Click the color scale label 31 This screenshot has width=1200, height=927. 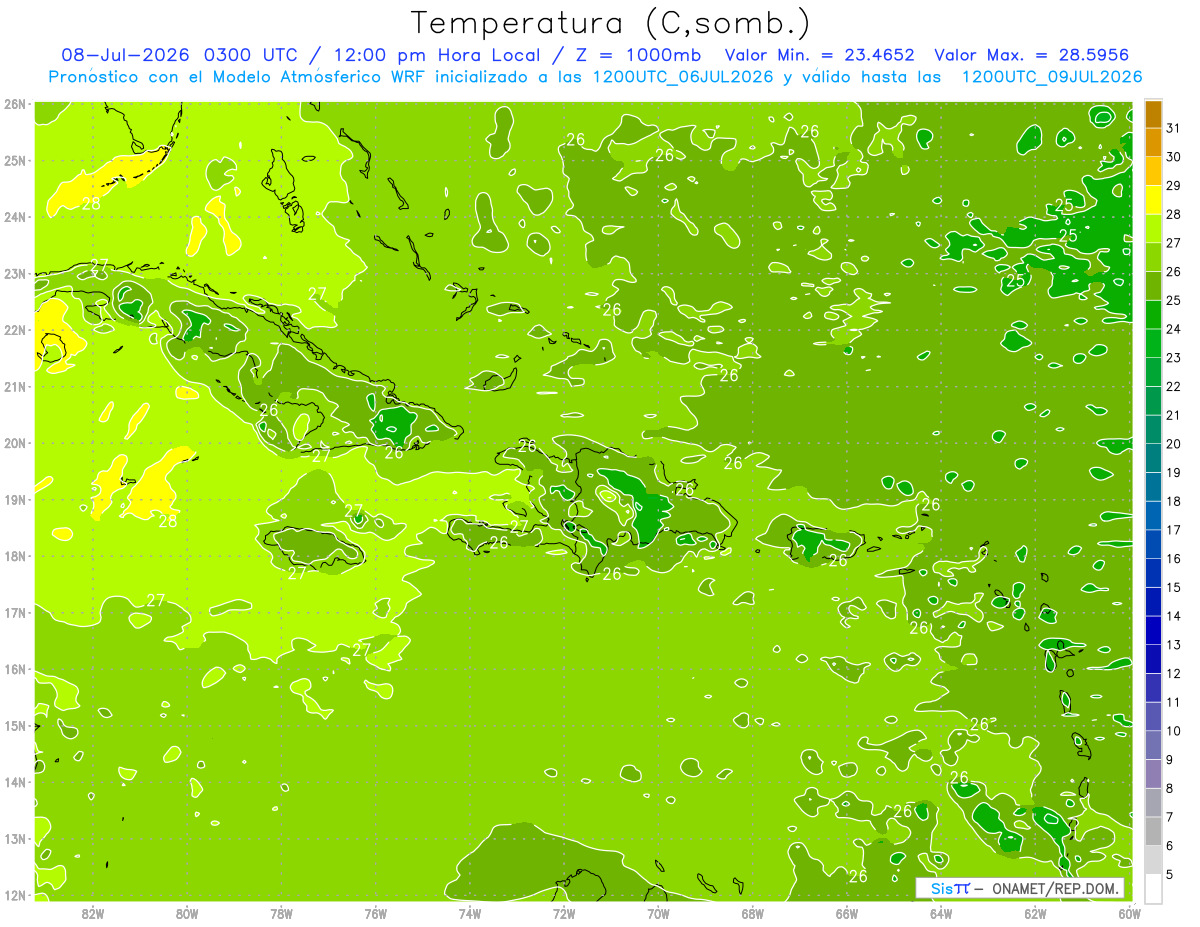[1173, 128]
